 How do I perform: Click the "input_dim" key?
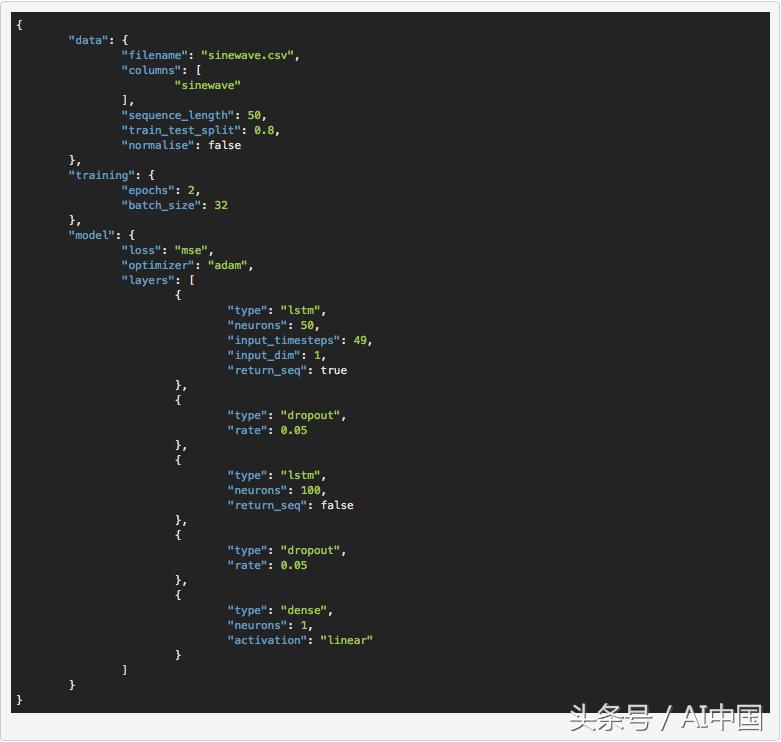coord(264,355)
